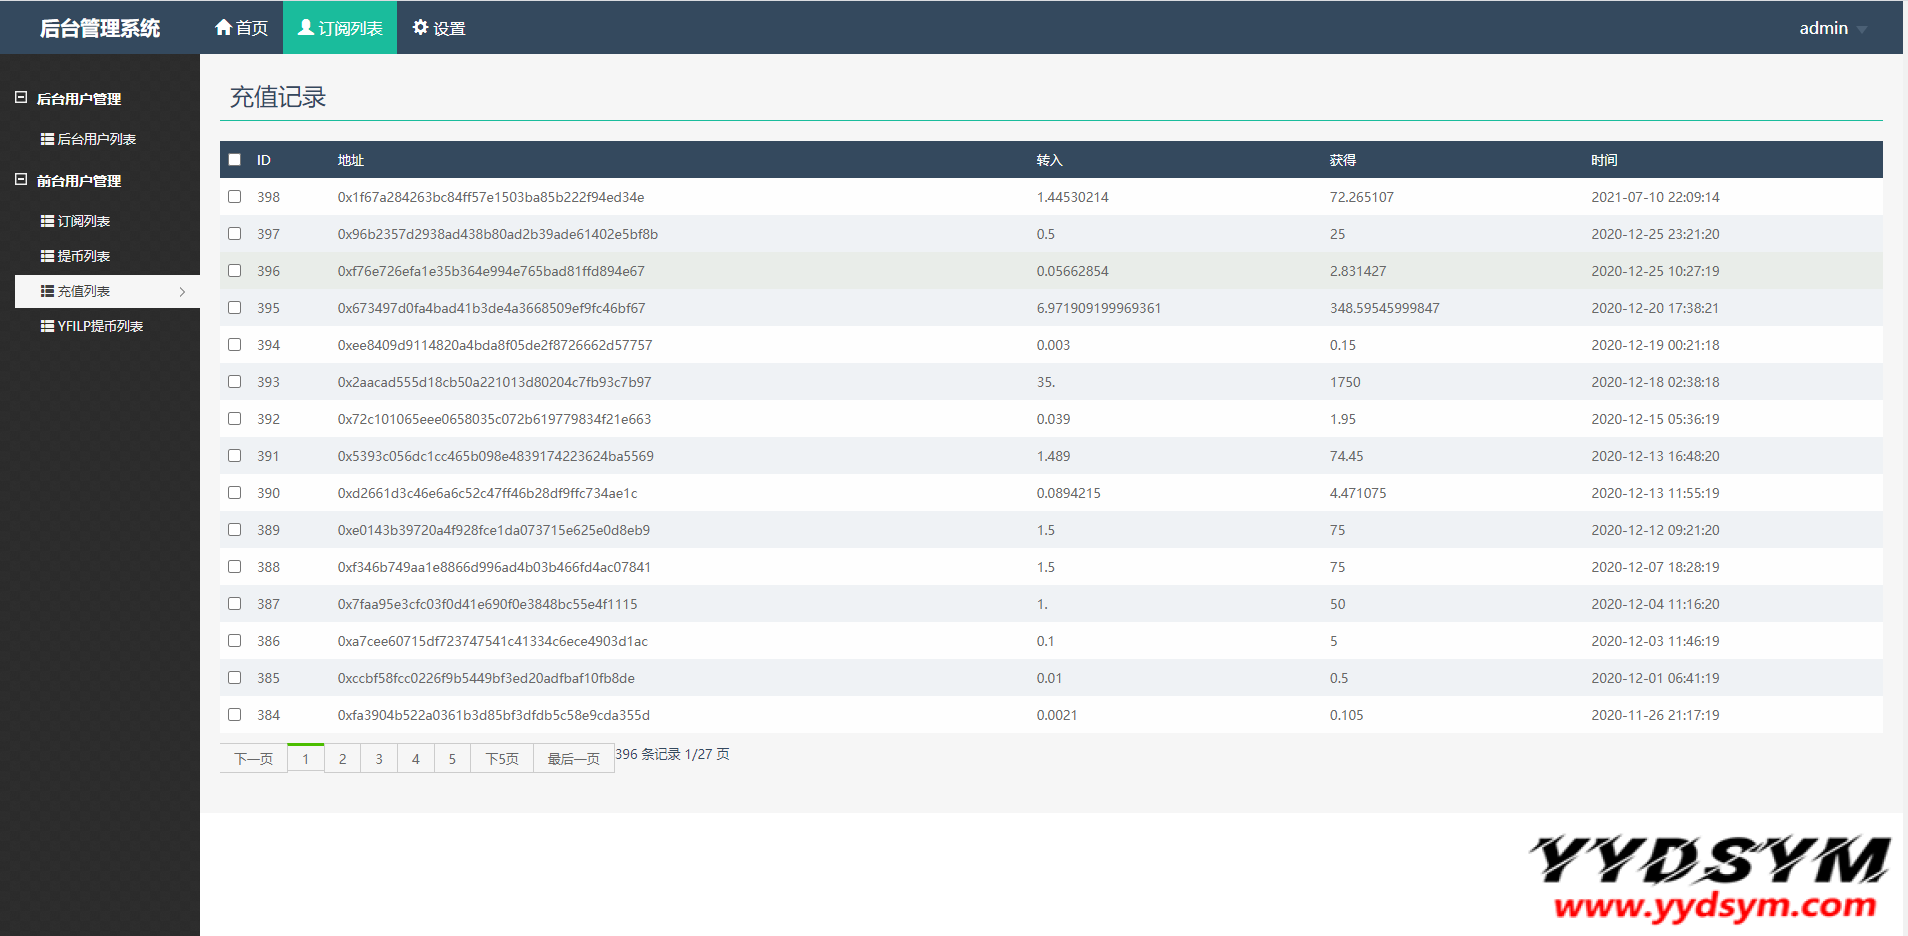Image resolution: width=1908 pixels, height=936 pixels.
Task: Click list icon next to 后台用户列表
Action: click(47, 139)
